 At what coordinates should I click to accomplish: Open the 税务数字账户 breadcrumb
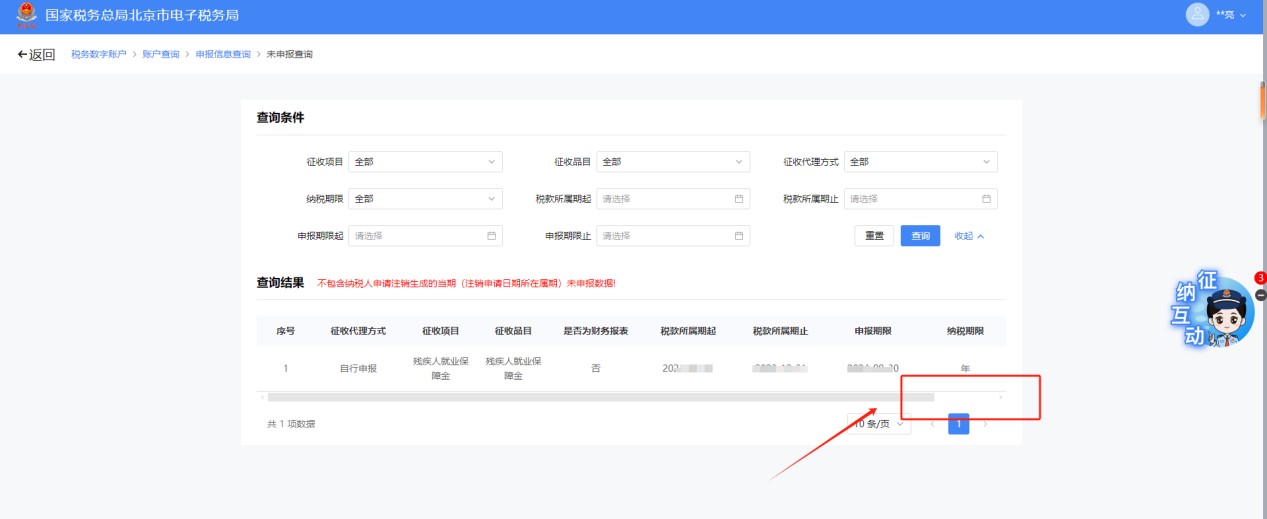pos(99,54)
